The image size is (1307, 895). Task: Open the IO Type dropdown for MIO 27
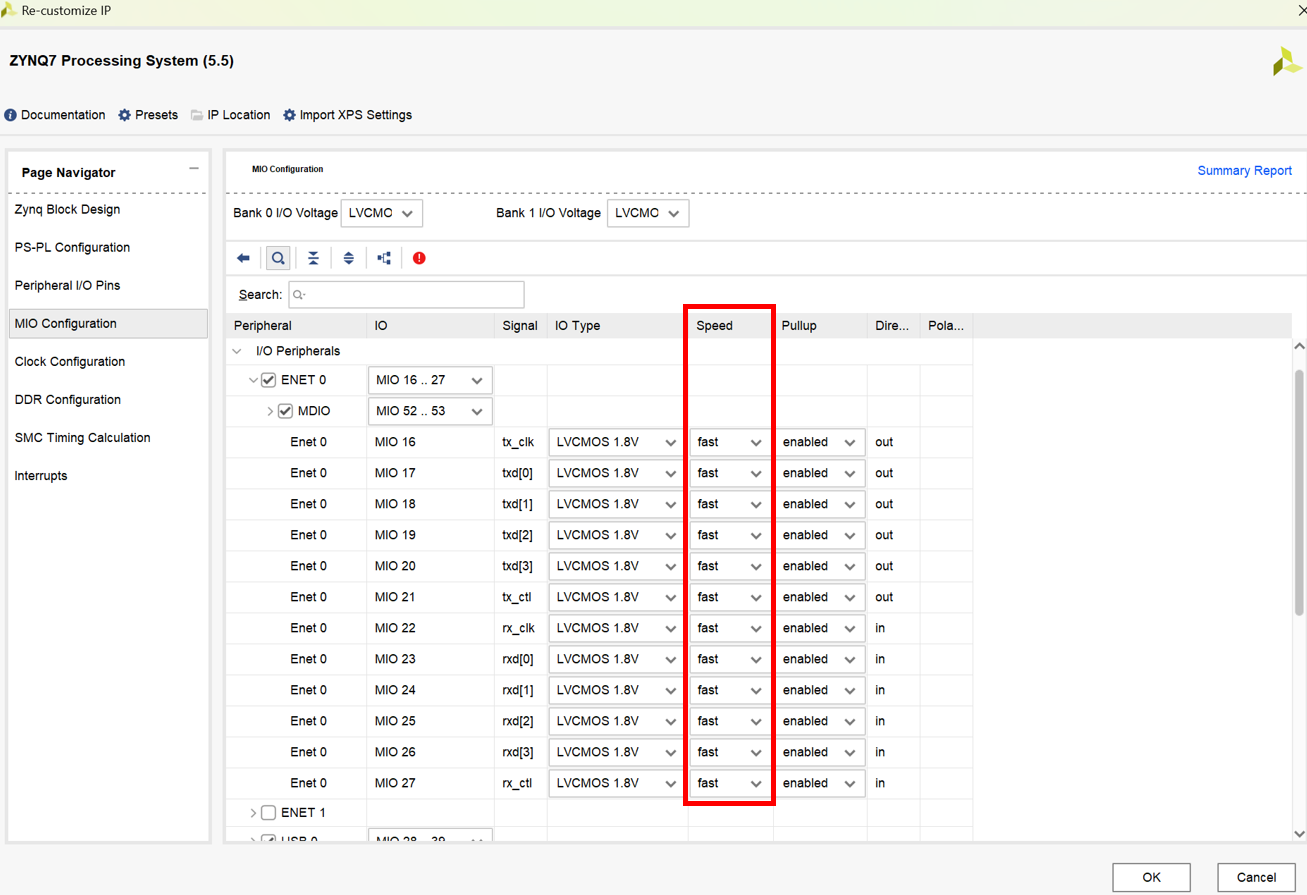[x=616, y=783]
